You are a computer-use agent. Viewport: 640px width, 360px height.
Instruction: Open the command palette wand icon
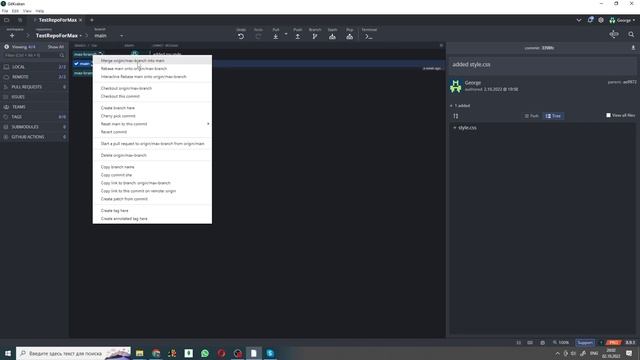(x=614, y=35)
